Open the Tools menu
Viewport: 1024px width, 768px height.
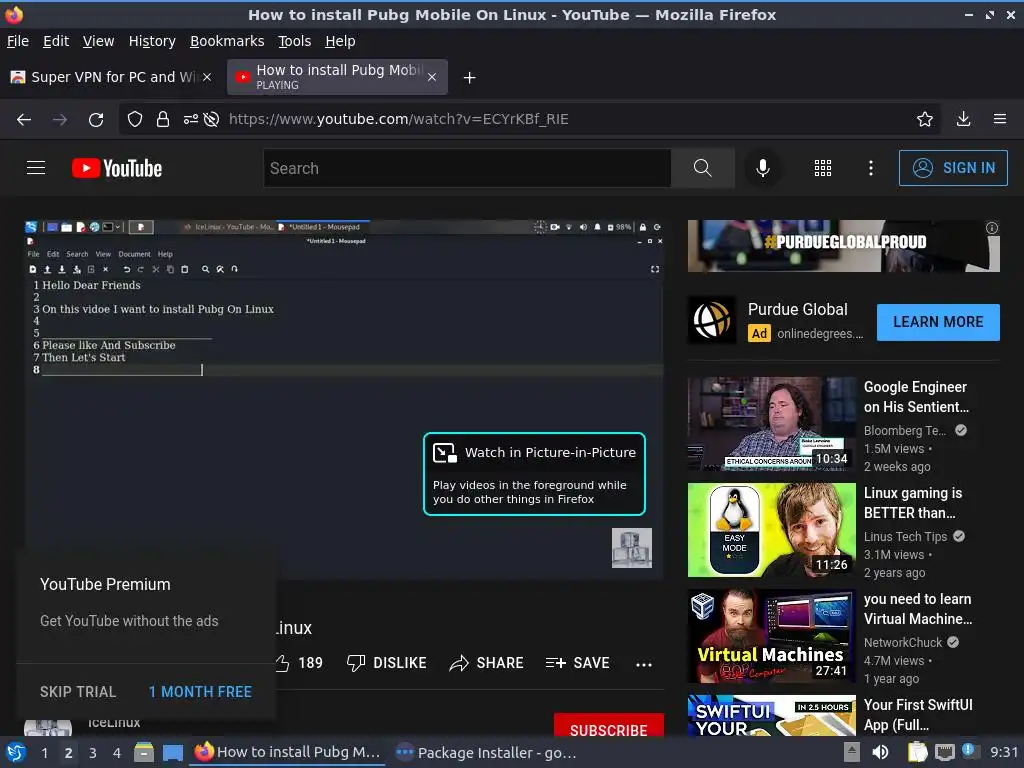tap(295, 41)
